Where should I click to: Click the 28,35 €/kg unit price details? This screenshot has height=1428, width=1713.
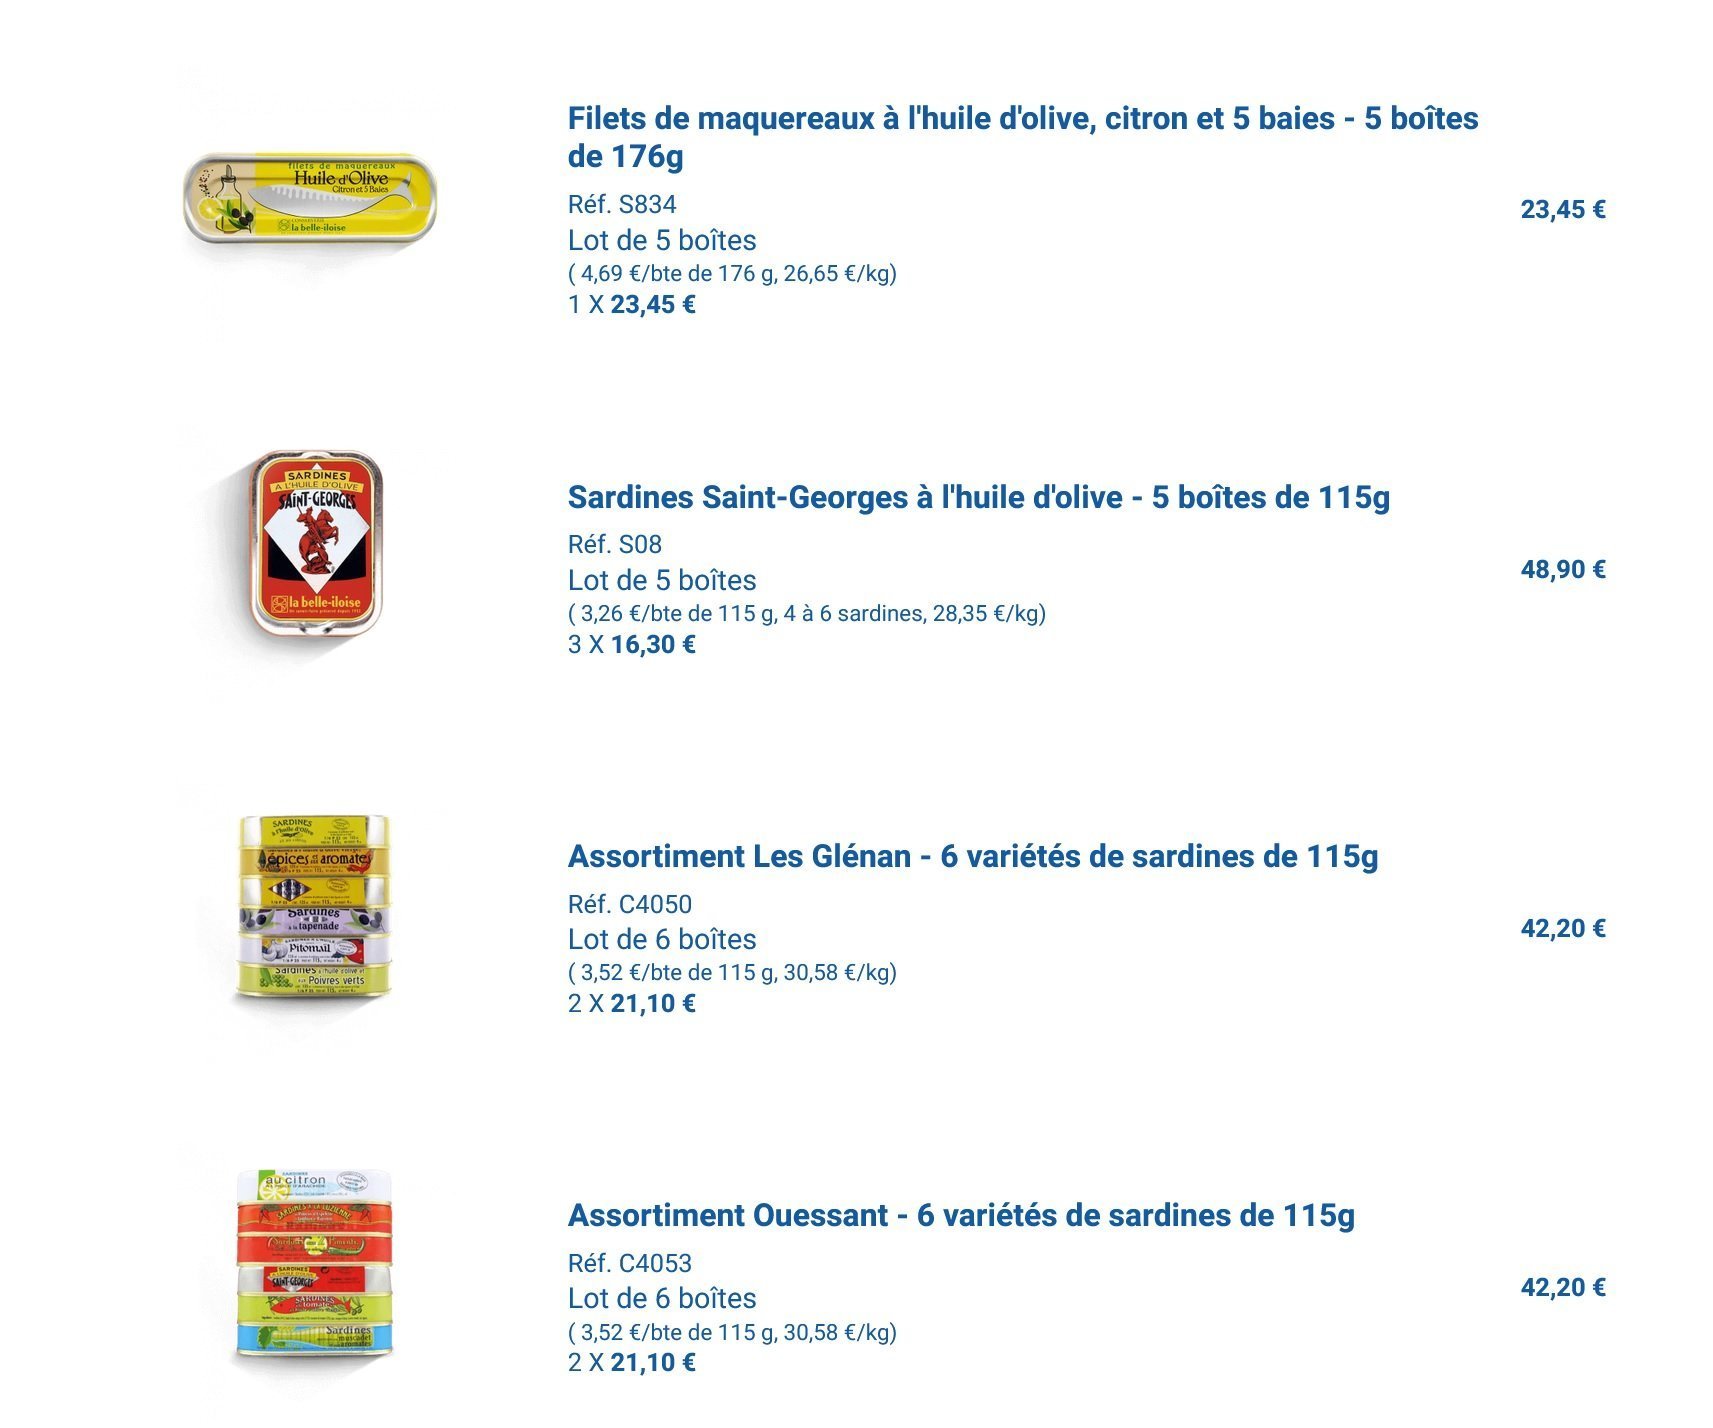[806, 614]
